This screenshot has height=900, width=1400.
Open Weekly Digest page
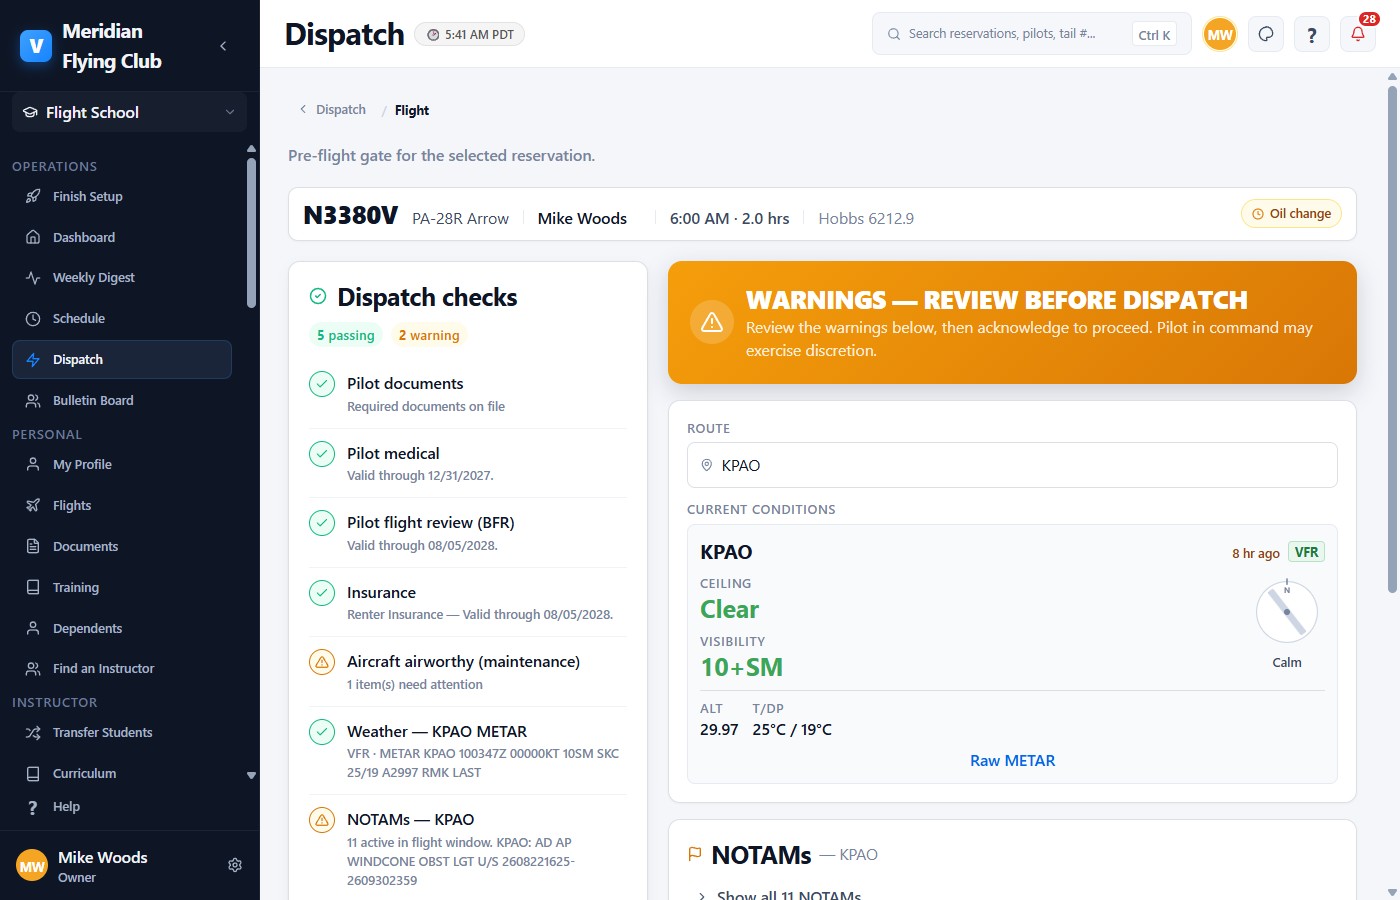coord(122,278)
